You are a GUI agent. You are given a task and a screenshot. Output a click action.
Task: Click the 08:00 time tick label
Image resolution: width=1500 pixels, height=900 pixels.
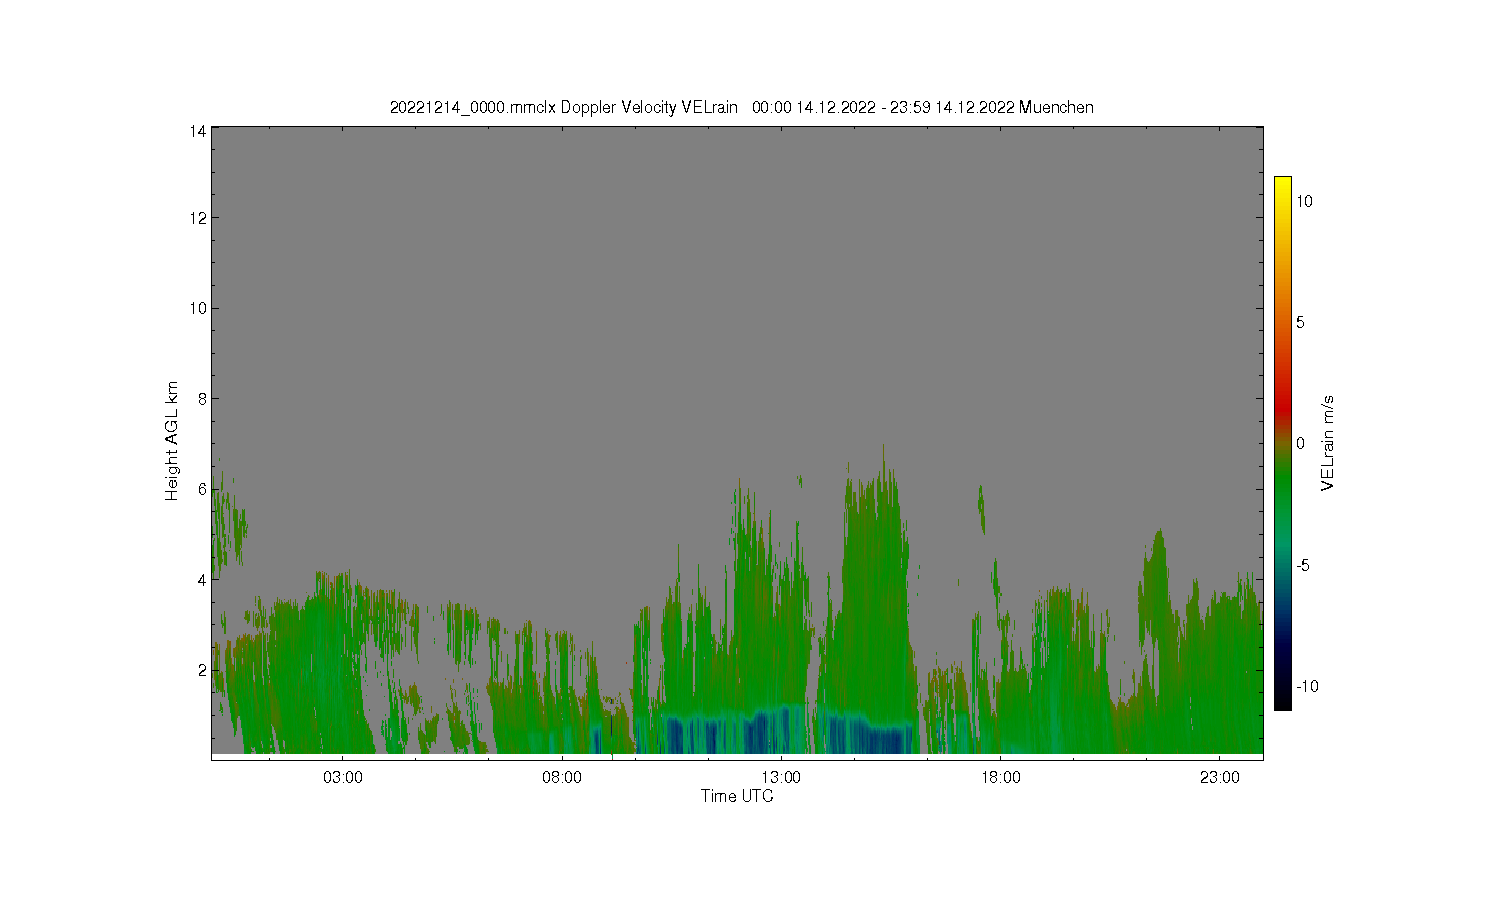[x=562, y=777]
